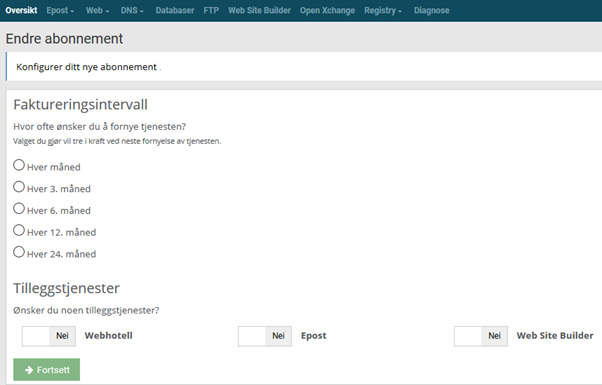Toggle the Web Site Builder add-on switch
Image resolution: width=602 pixels, height=385 pixels.
click(x=481, y=336)
